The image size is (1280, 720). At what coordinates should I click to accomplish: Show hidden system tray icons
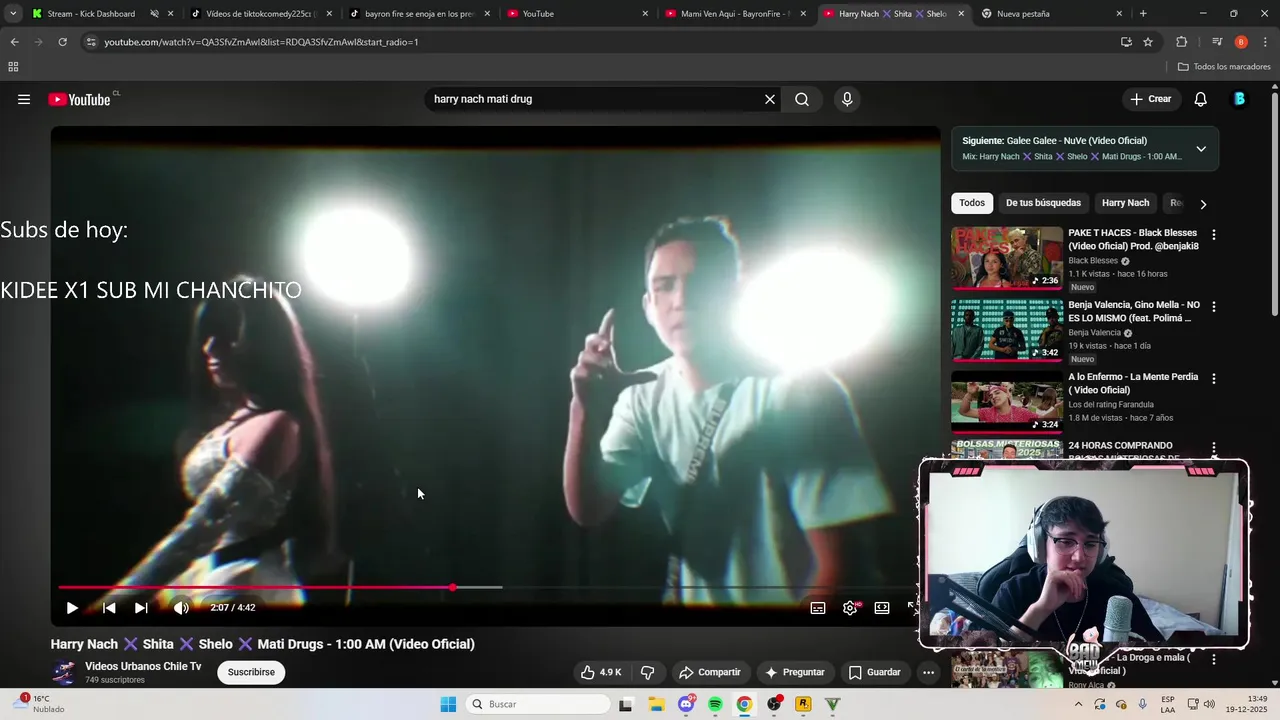[1078, 704]
